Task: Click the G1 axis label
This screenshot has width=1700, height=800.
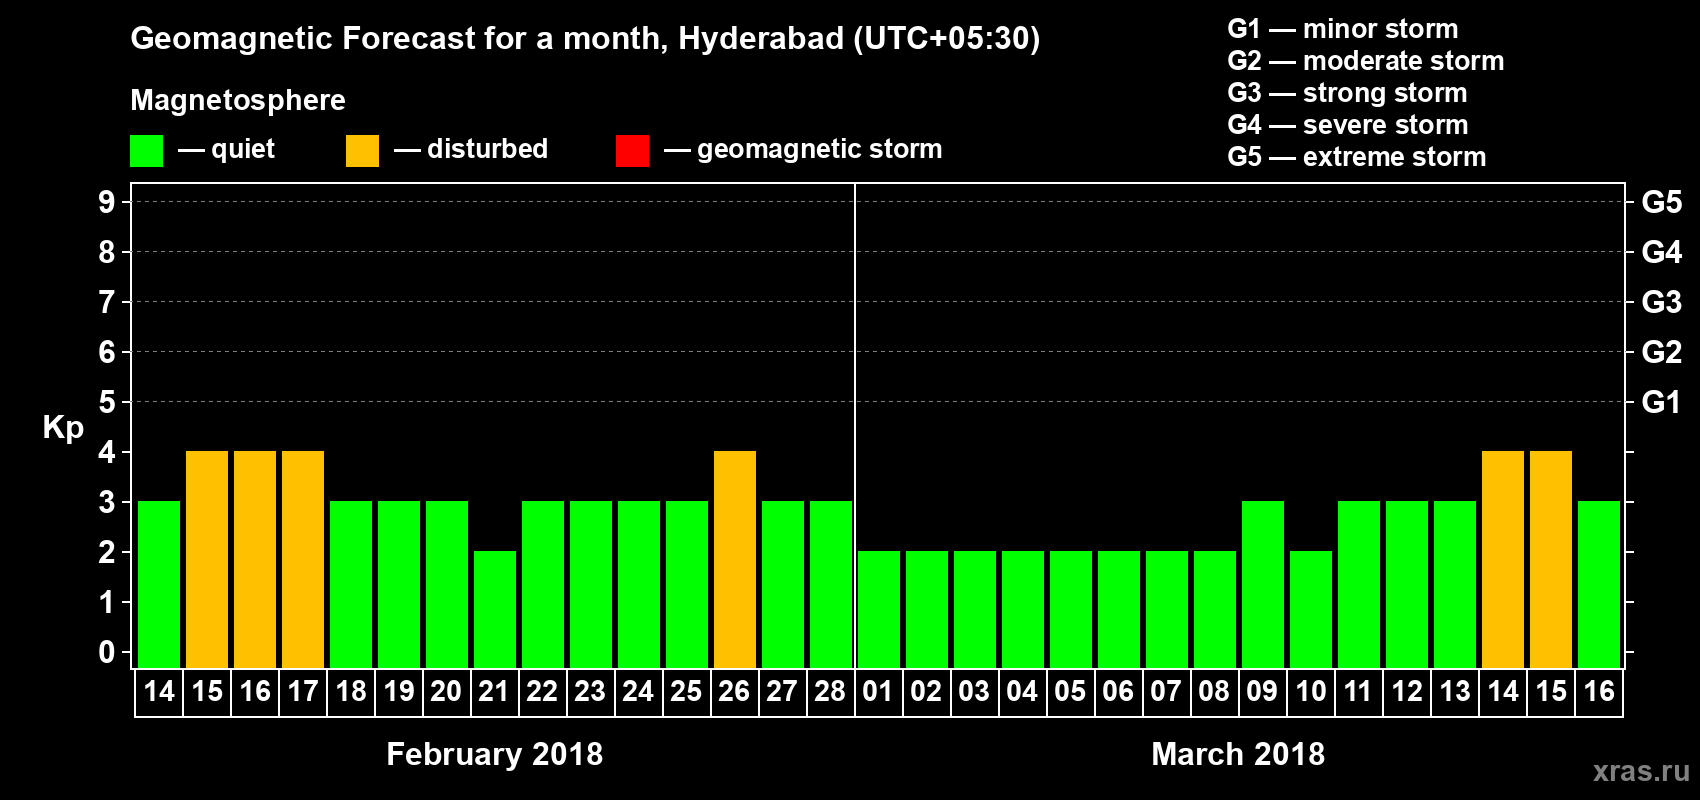Action: click(x=1662, y=402)
